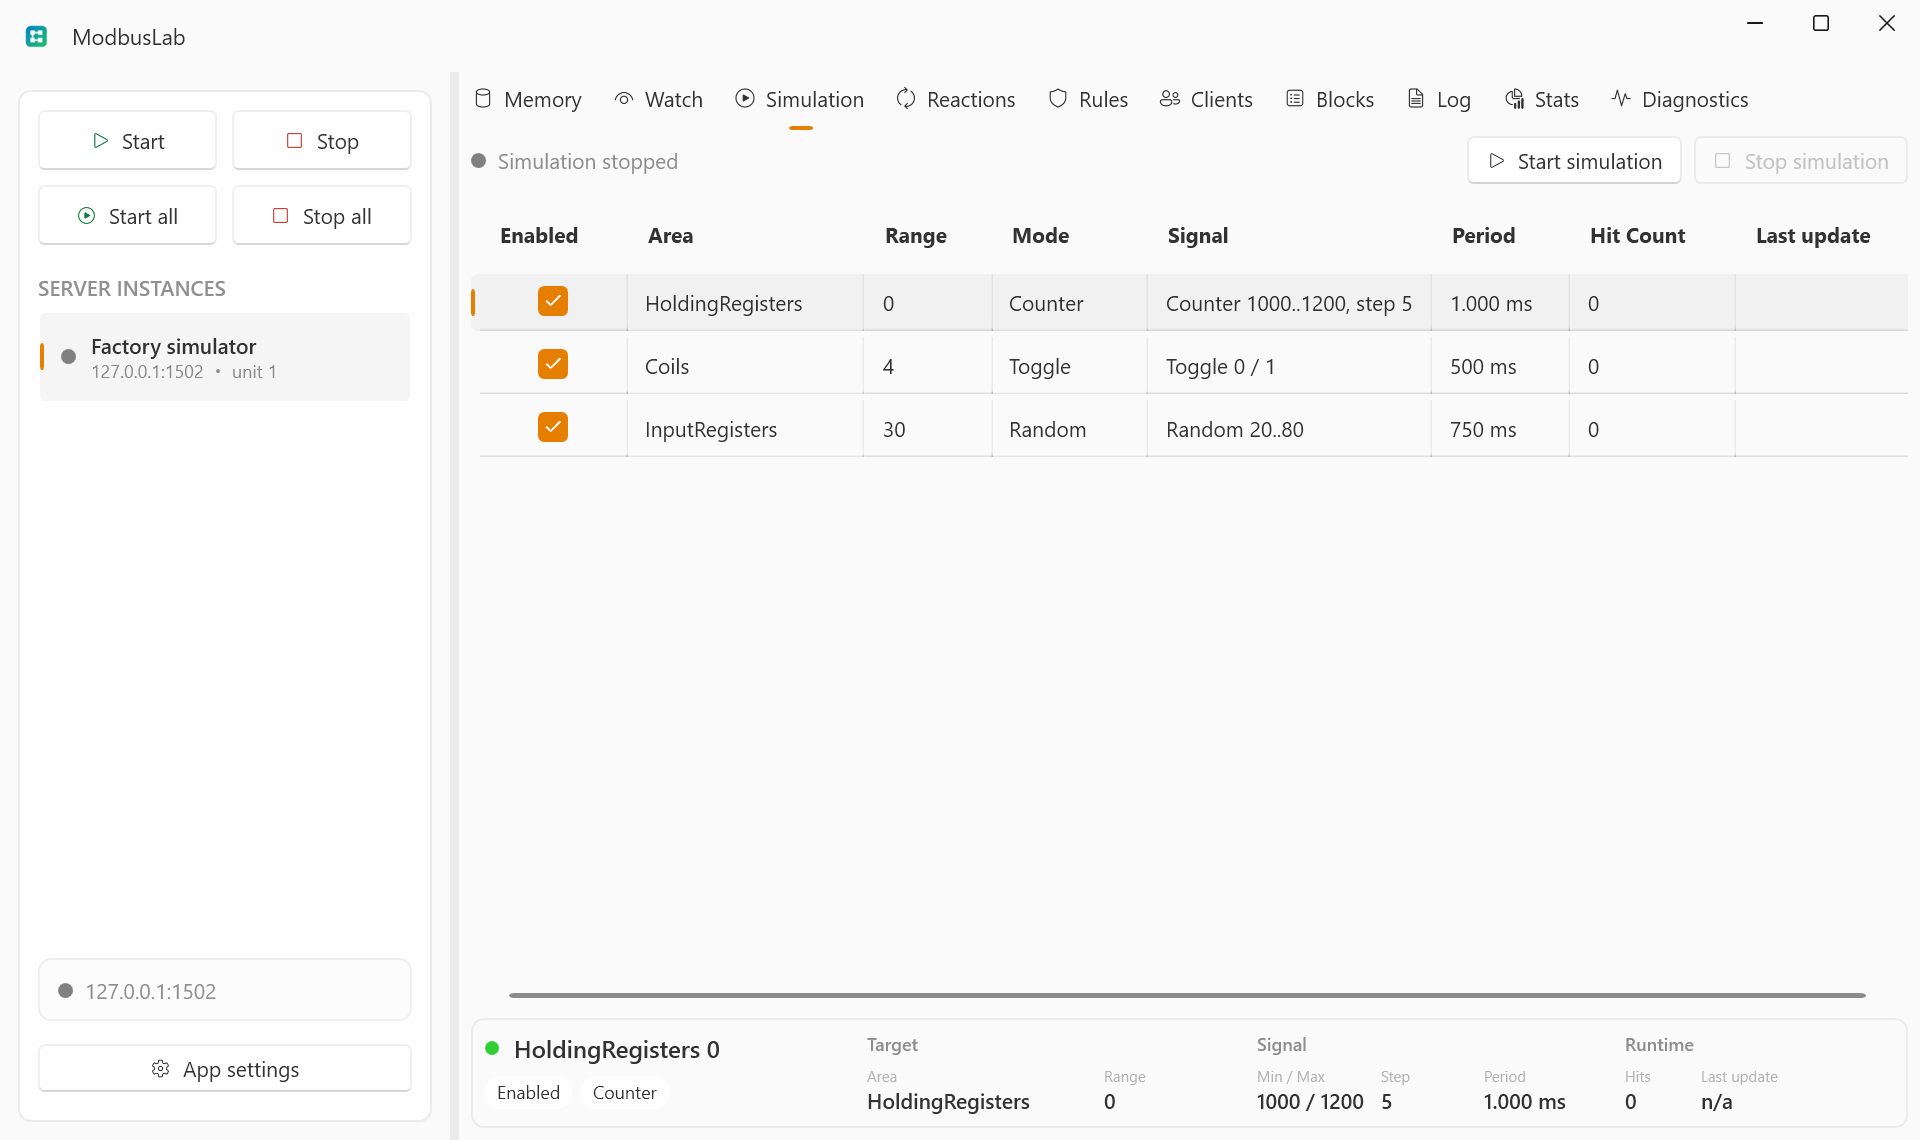Click the status dot beside Factory simulator
The image size is (1920, 1140).
coord(68,357)
